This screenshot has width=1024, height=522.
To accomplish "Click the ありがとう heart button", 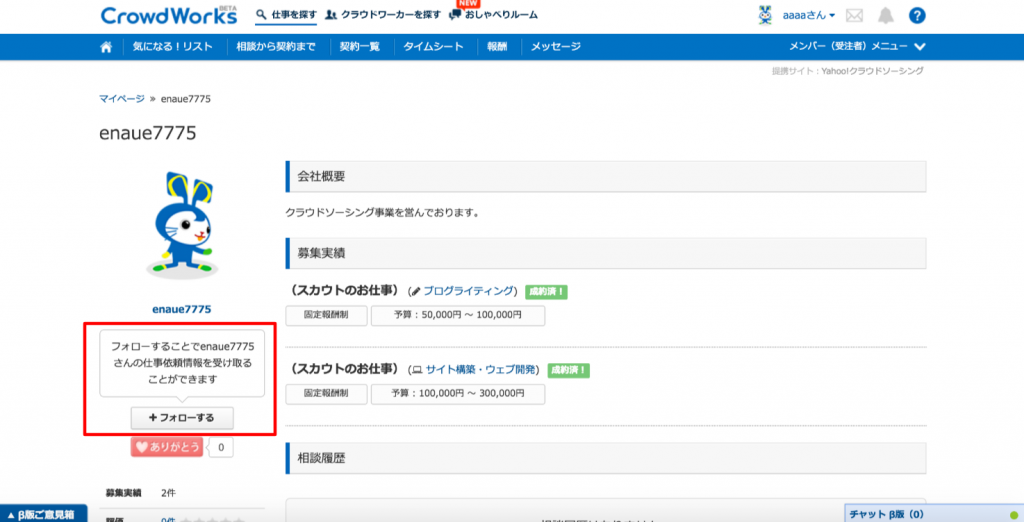I will click(166, 447).
